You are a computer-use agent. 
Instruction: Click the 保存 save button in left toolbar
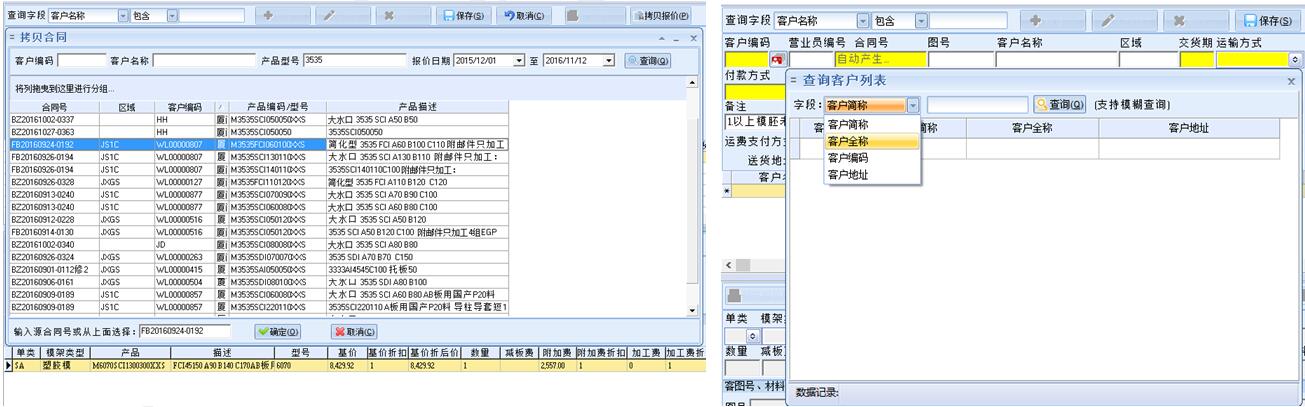[464, 16]
